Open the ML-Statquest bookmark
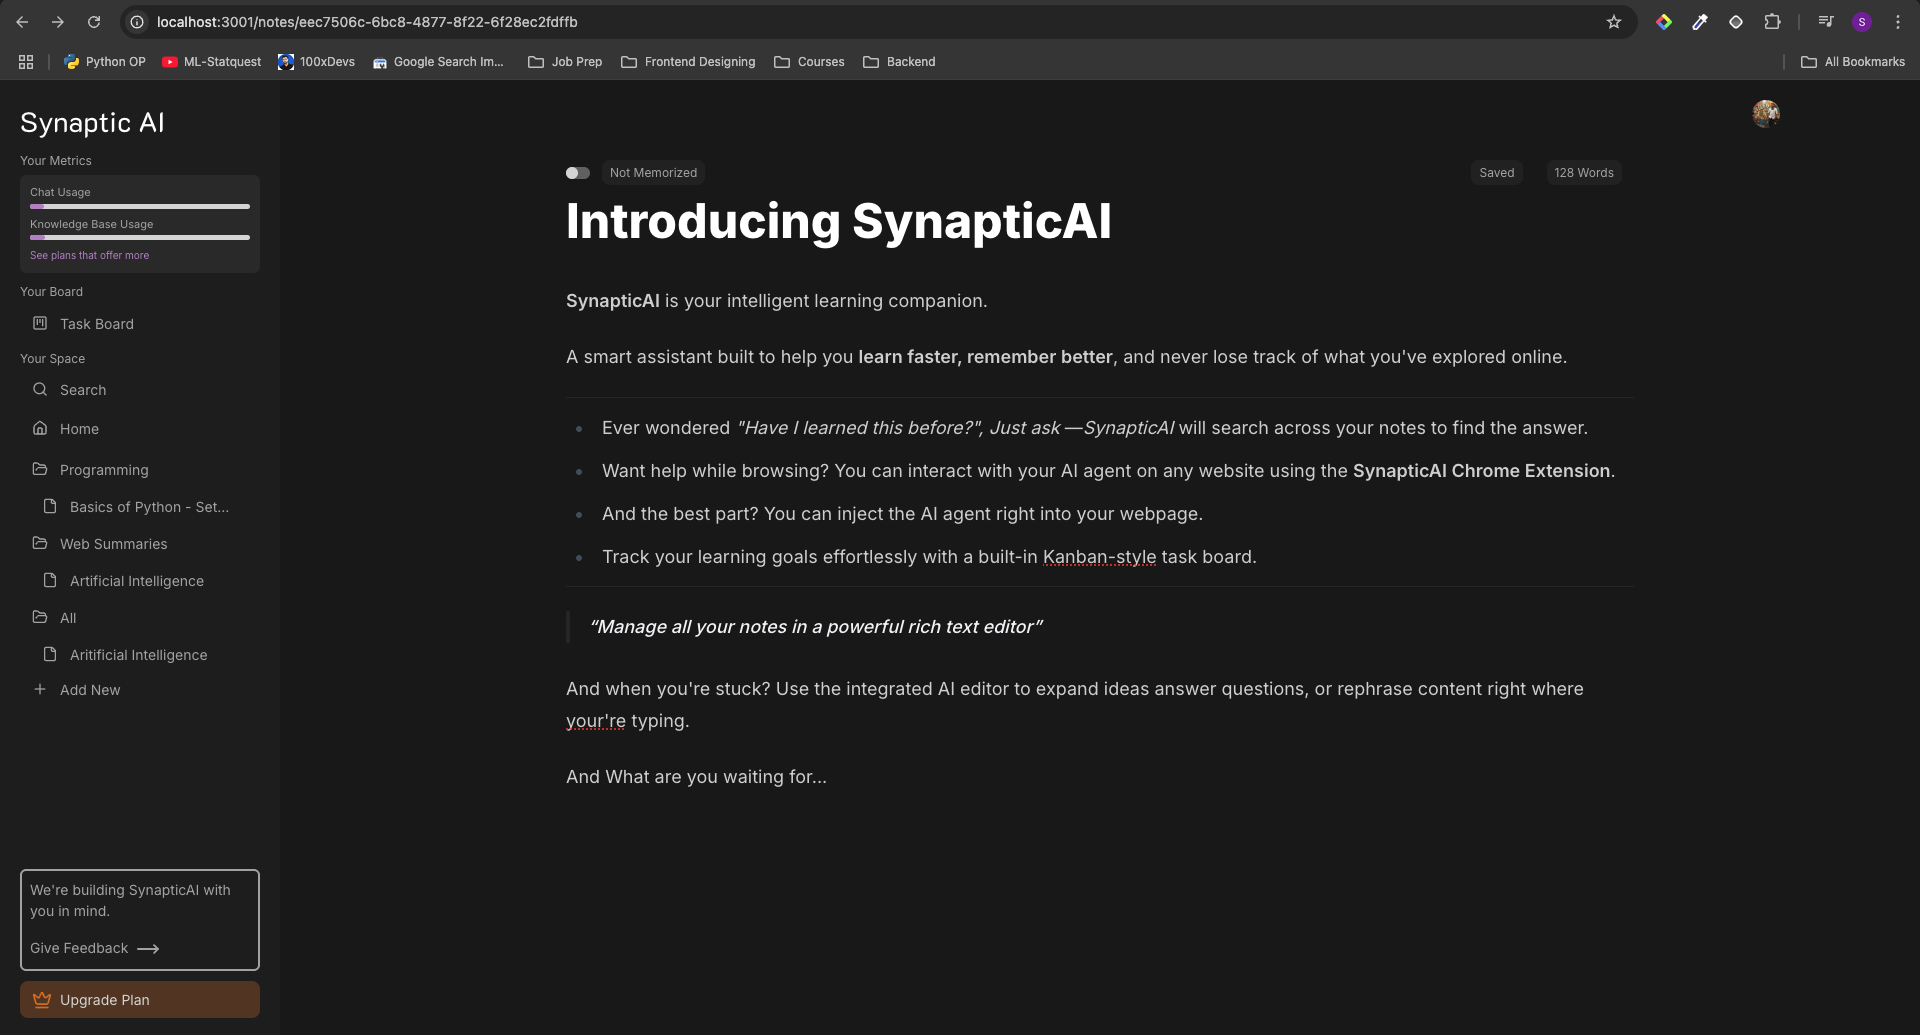 coord(212,62)
